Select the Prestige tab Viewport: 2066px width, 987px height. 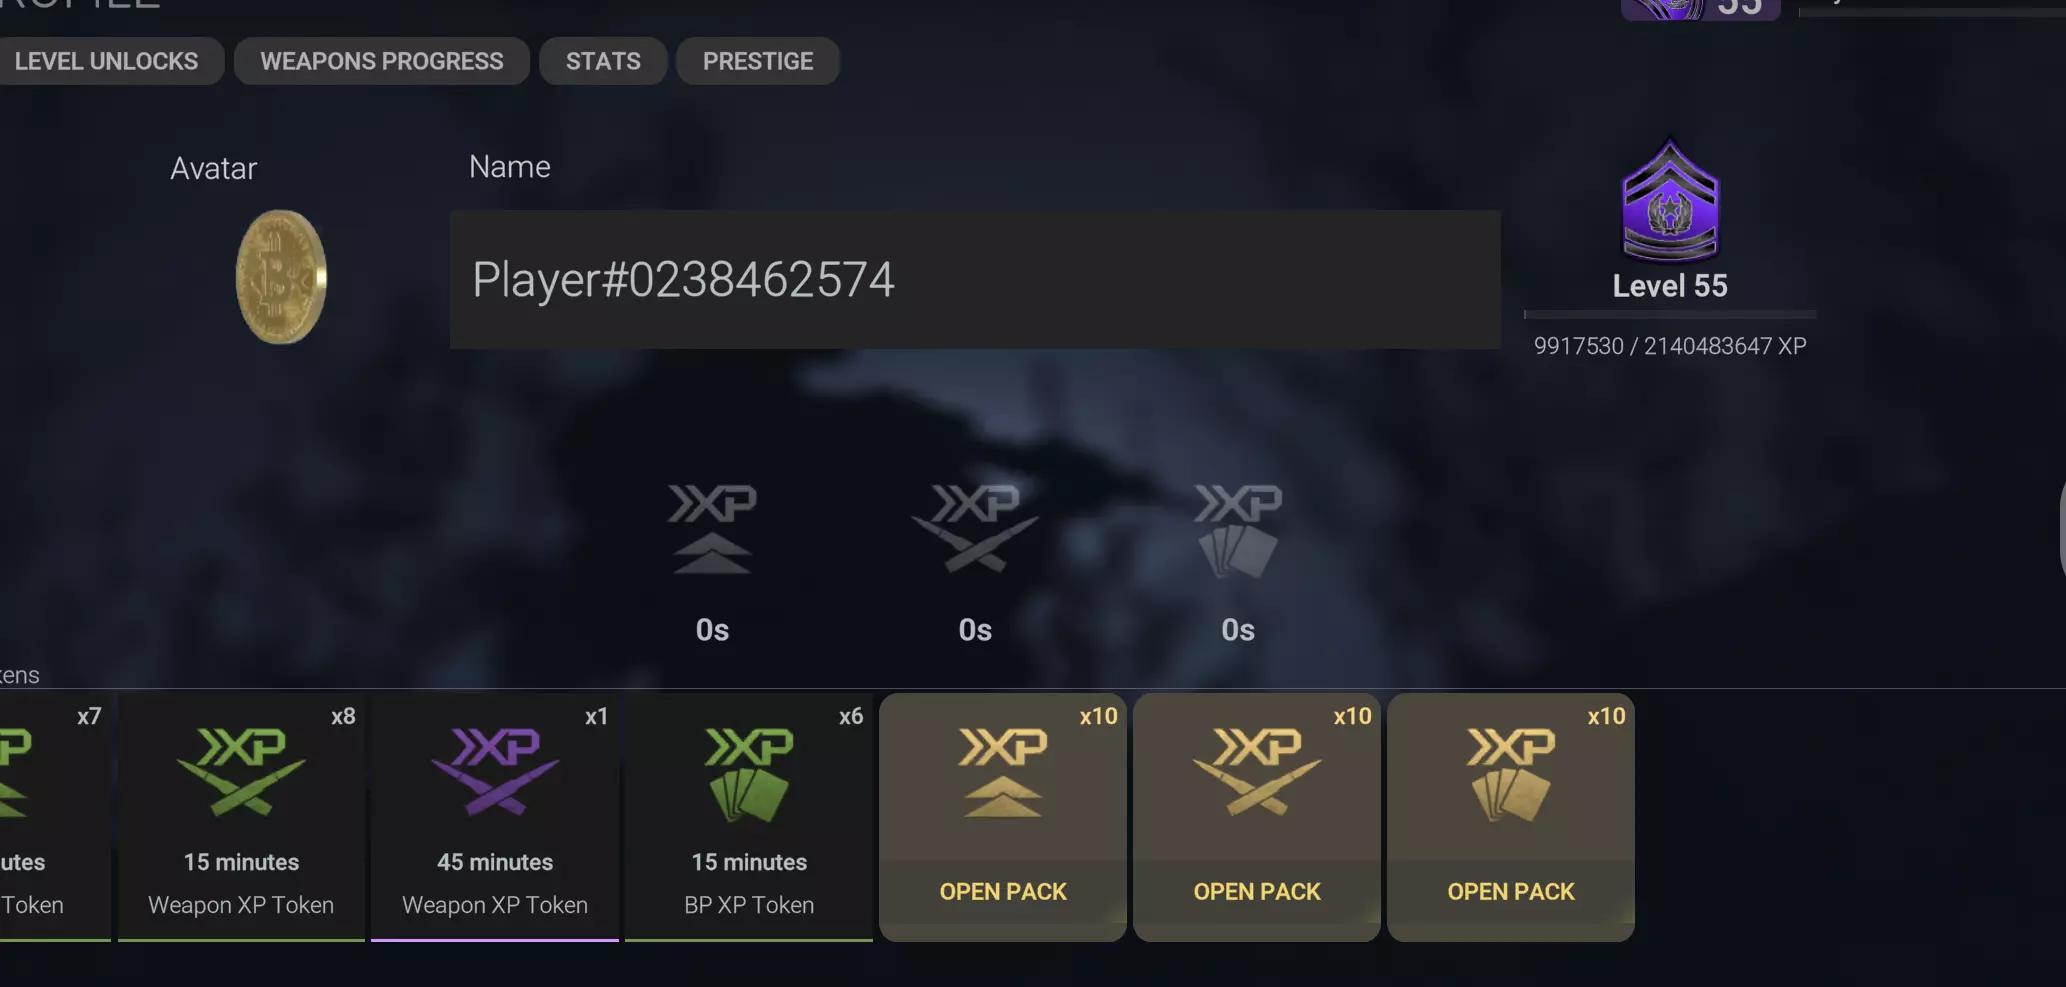(x=758, y=61)
